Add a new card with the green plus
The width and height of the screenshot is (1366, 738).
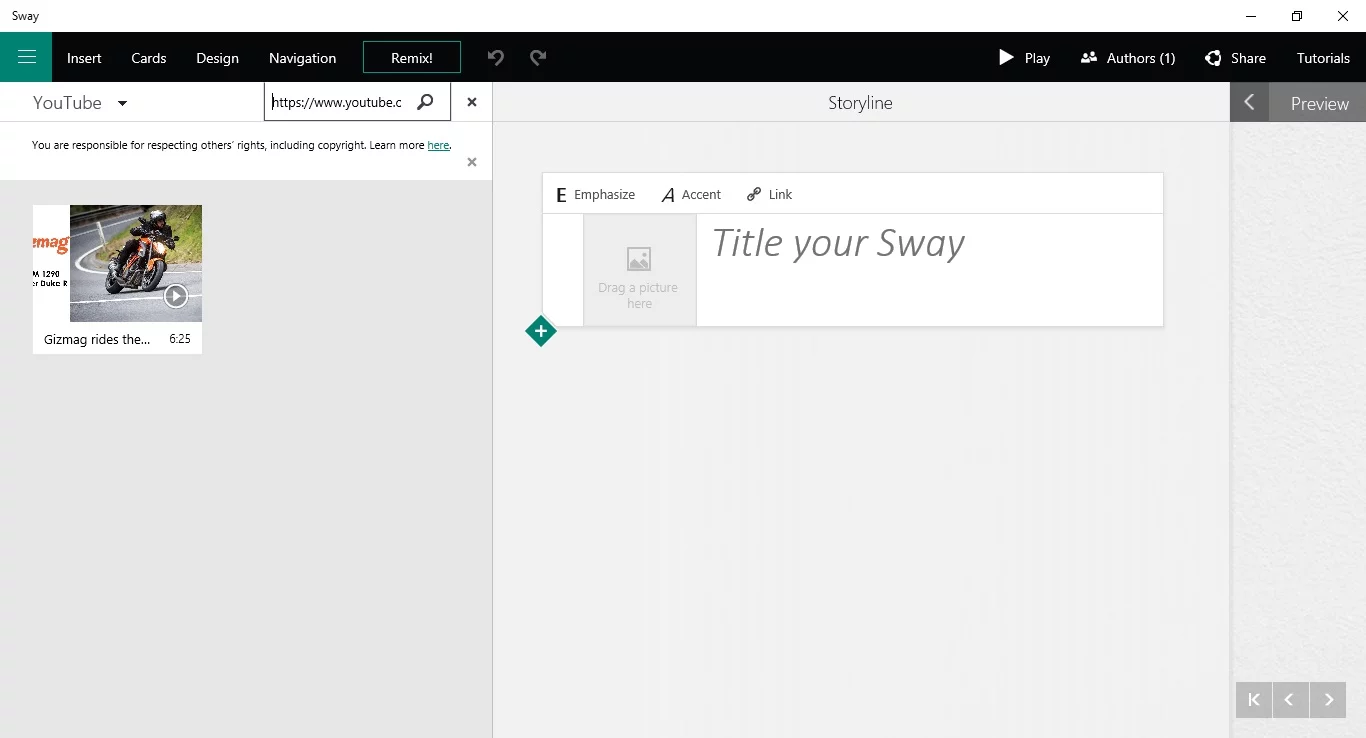(540, 331)
